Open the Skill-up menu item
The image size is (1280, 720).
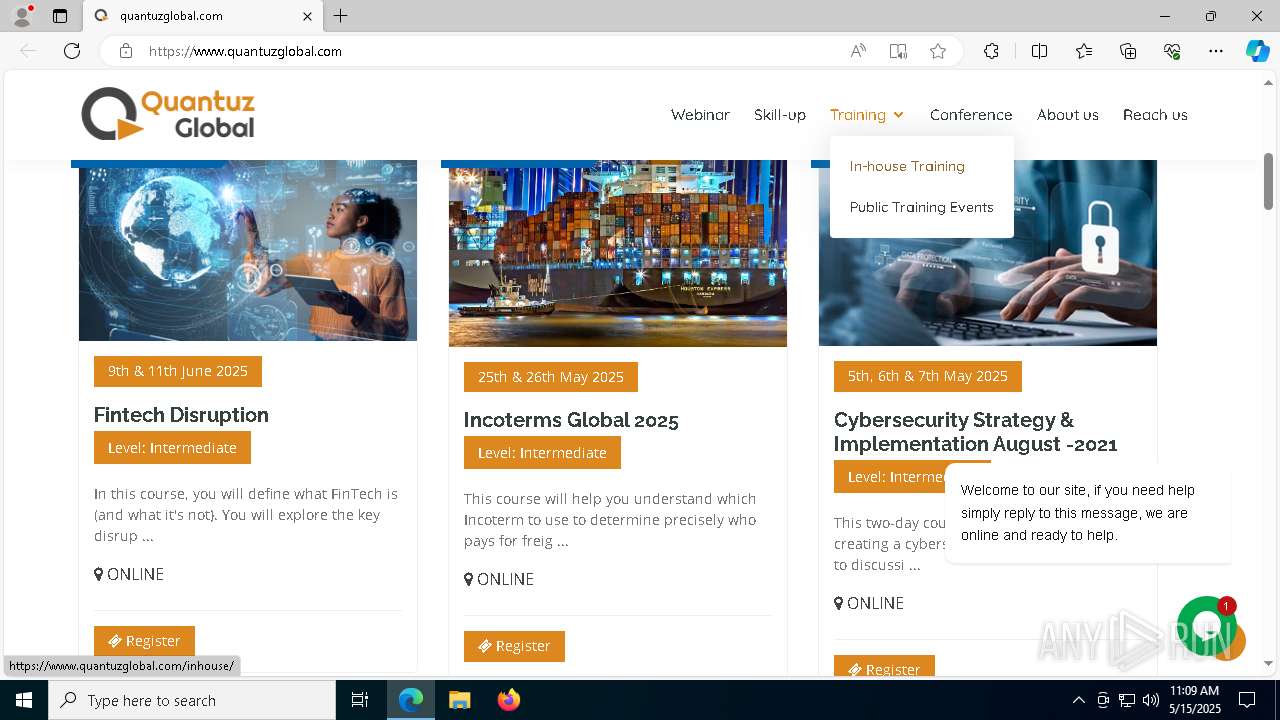pyautogui.click(x=780, y=115)
